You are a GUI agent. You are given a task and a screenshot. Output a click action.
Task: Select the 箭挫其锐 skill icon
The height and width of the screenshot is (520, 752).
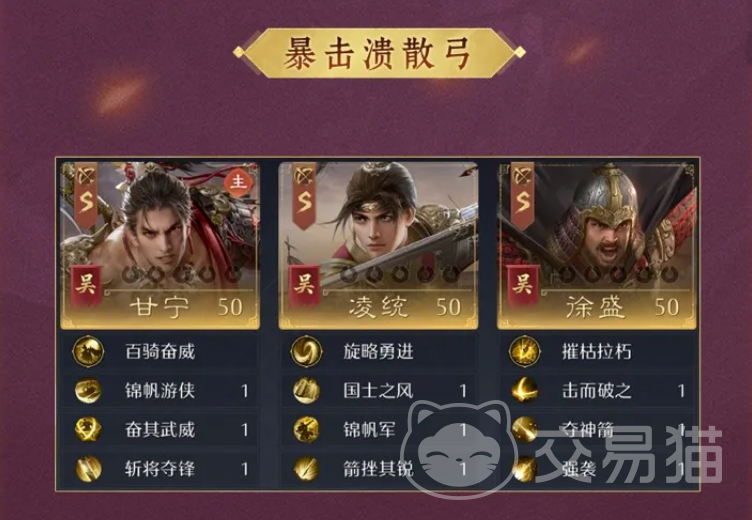tap(306, 469)
